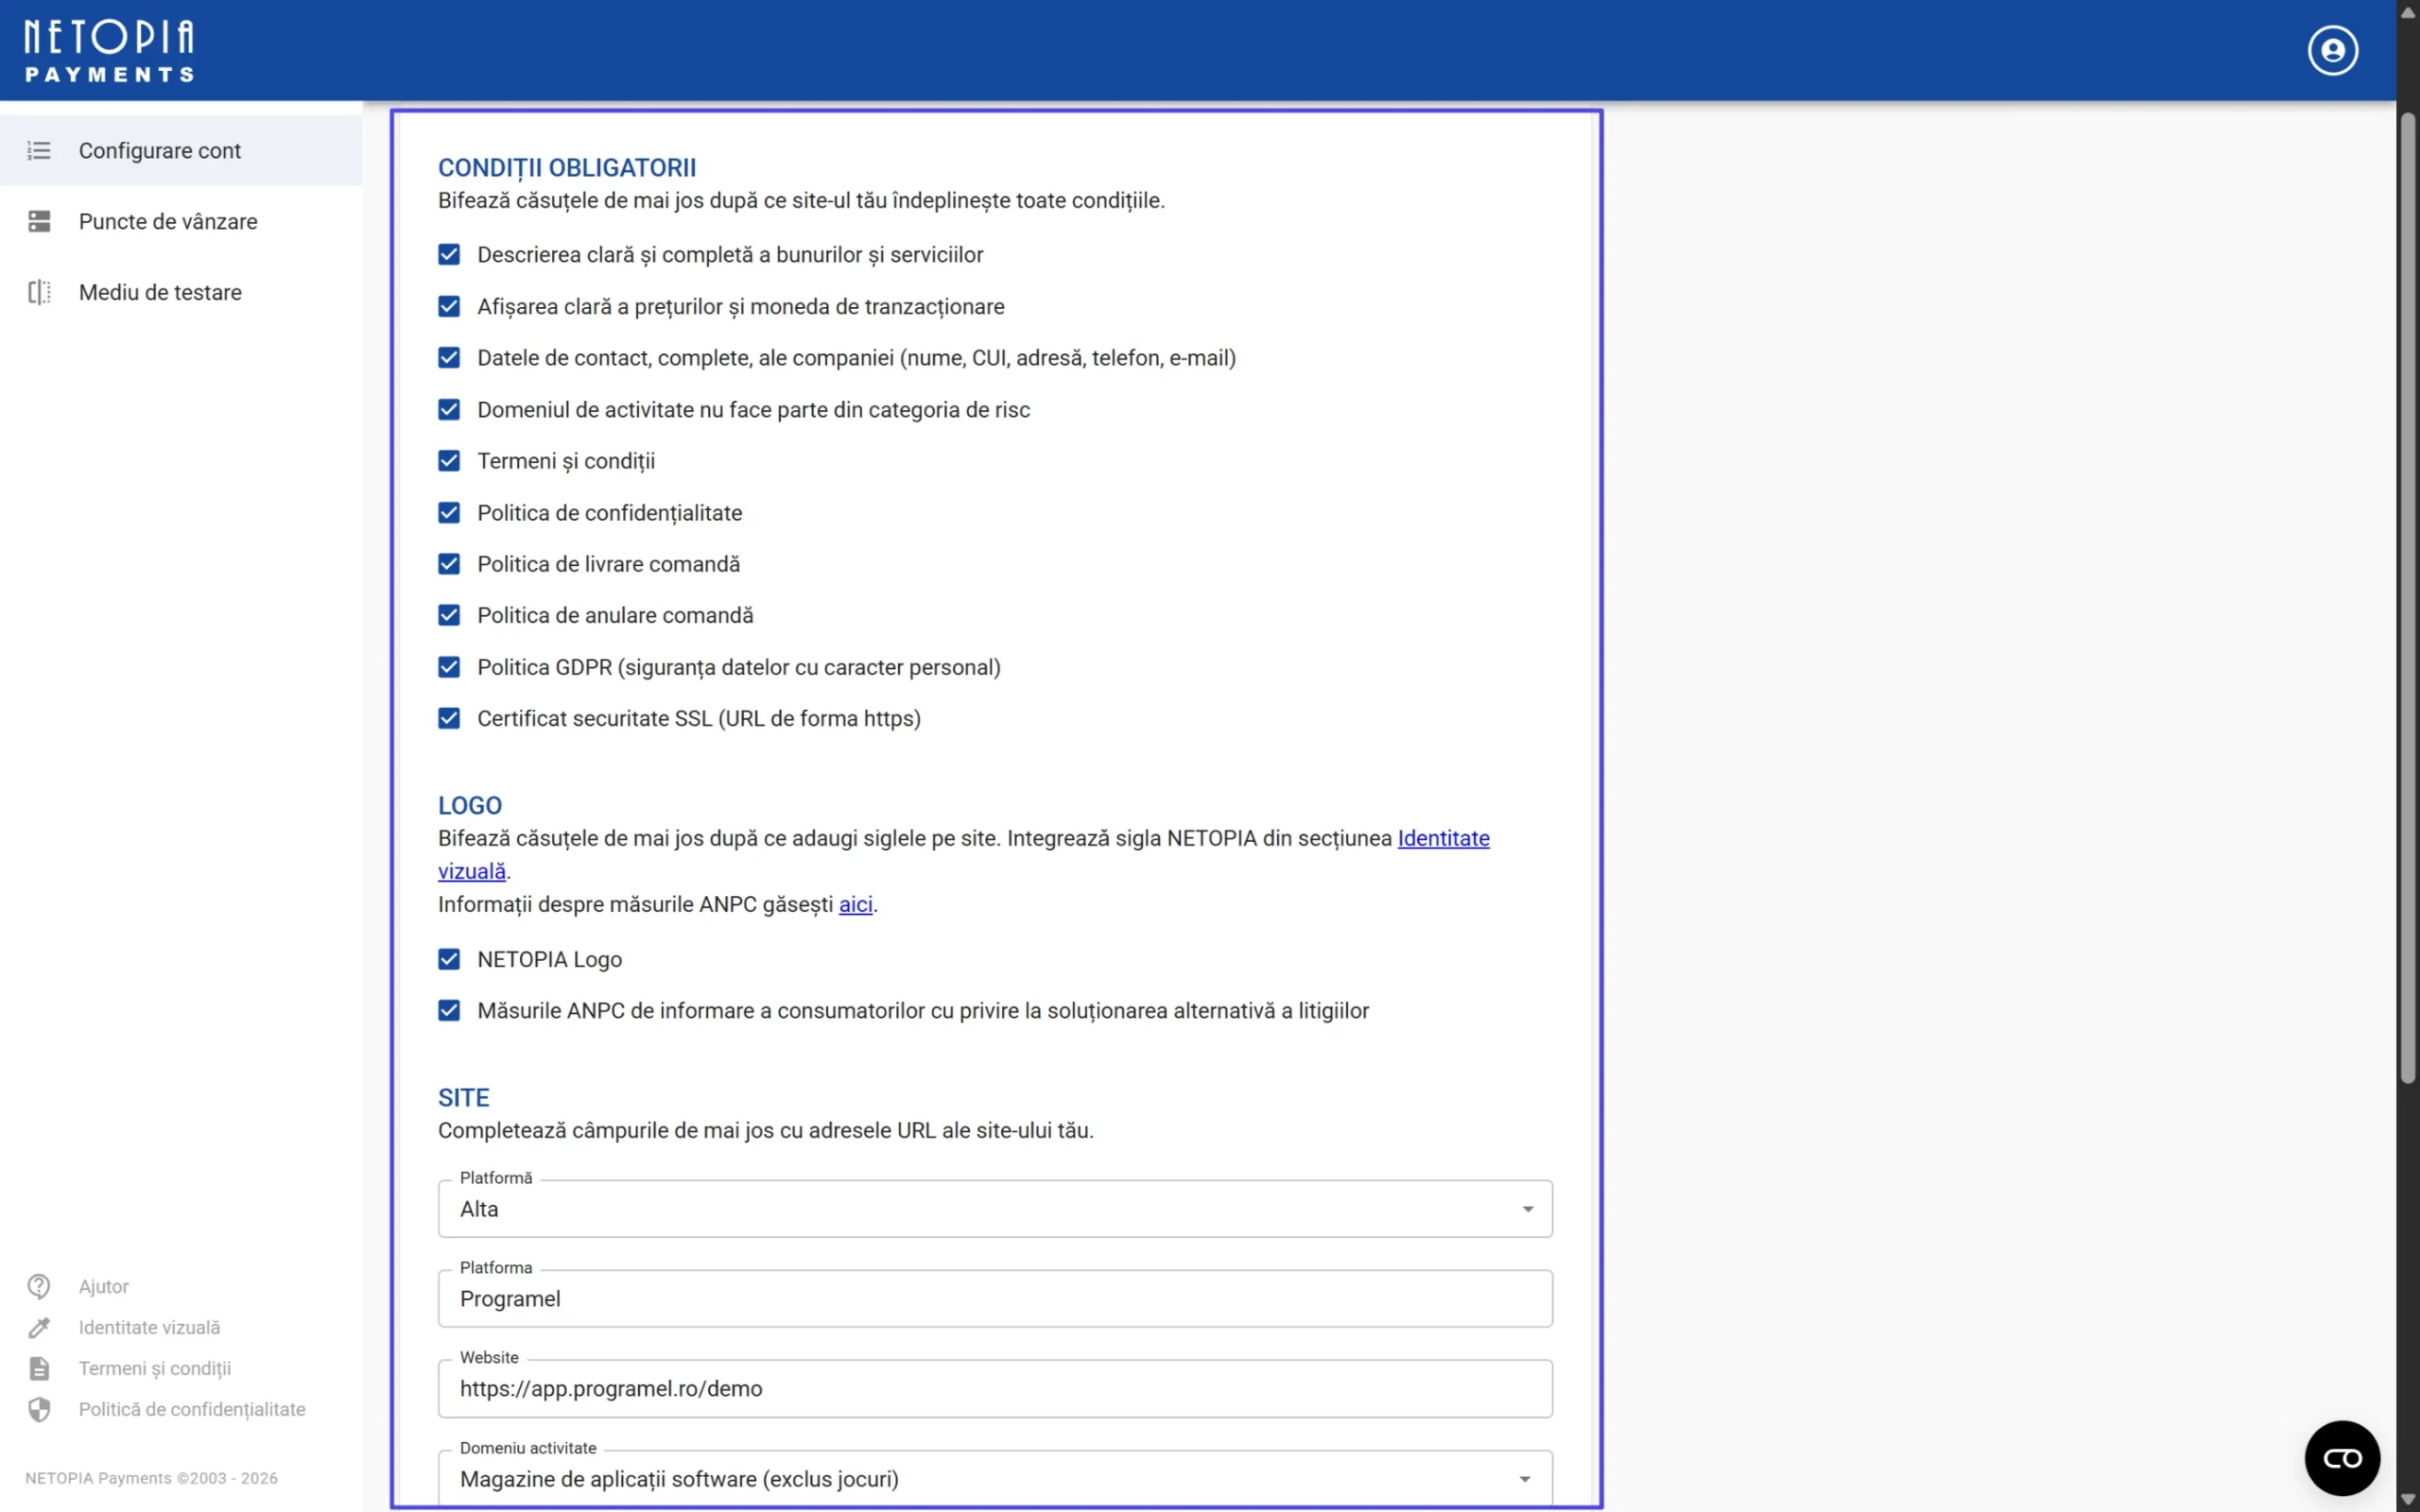Click the Politică de confidențialitate shield icon
This screenshot has width=2420, height=1512.
39,1409
